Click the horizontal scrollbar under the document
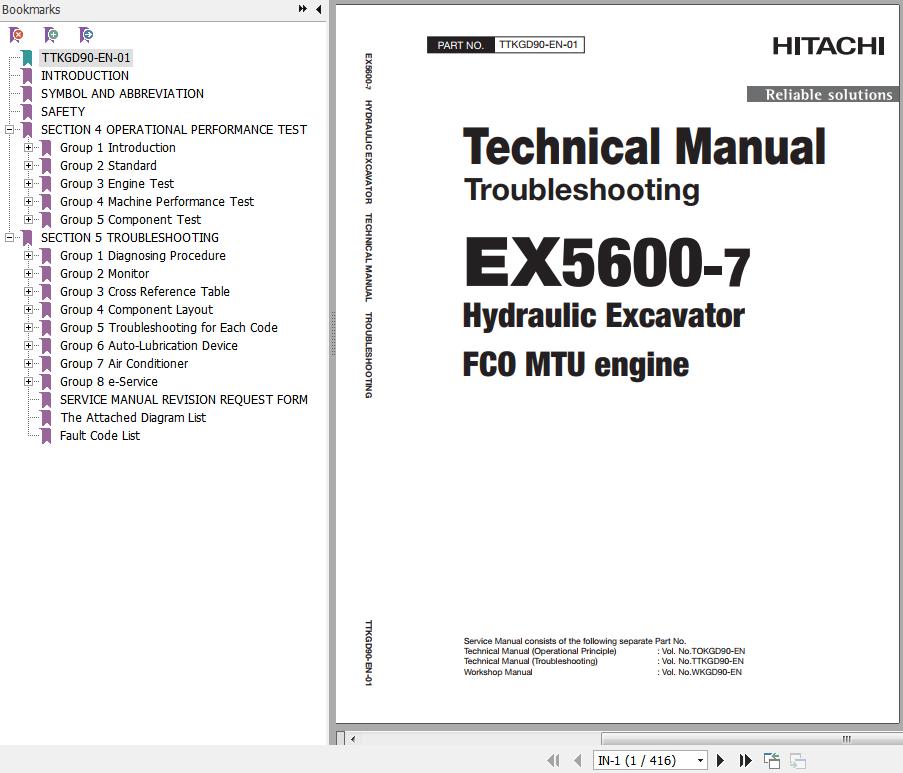The width and height of the screenshot is (903, 773). [x=600, y=739]
